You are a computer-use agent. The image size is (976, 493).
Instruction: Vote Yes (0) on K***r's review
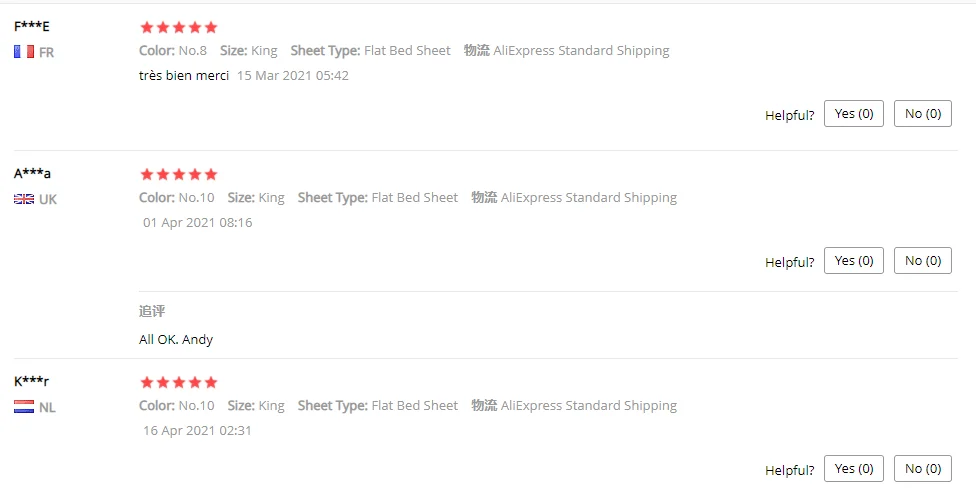(x=853, y=468)
